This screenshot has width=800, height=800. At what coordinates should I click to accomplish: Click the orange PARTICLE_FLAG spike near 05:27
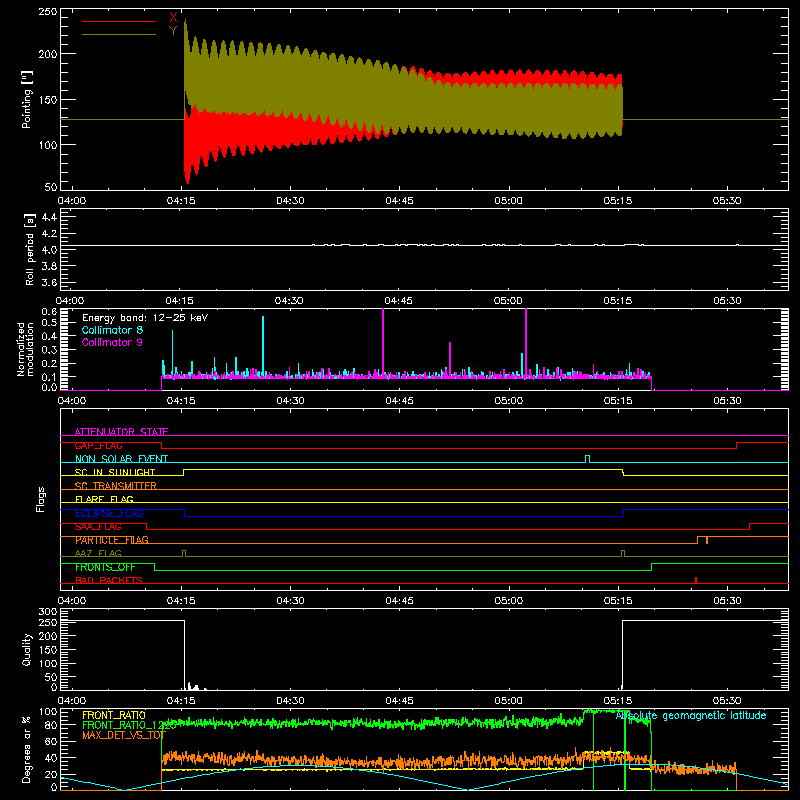pos(707,540)
